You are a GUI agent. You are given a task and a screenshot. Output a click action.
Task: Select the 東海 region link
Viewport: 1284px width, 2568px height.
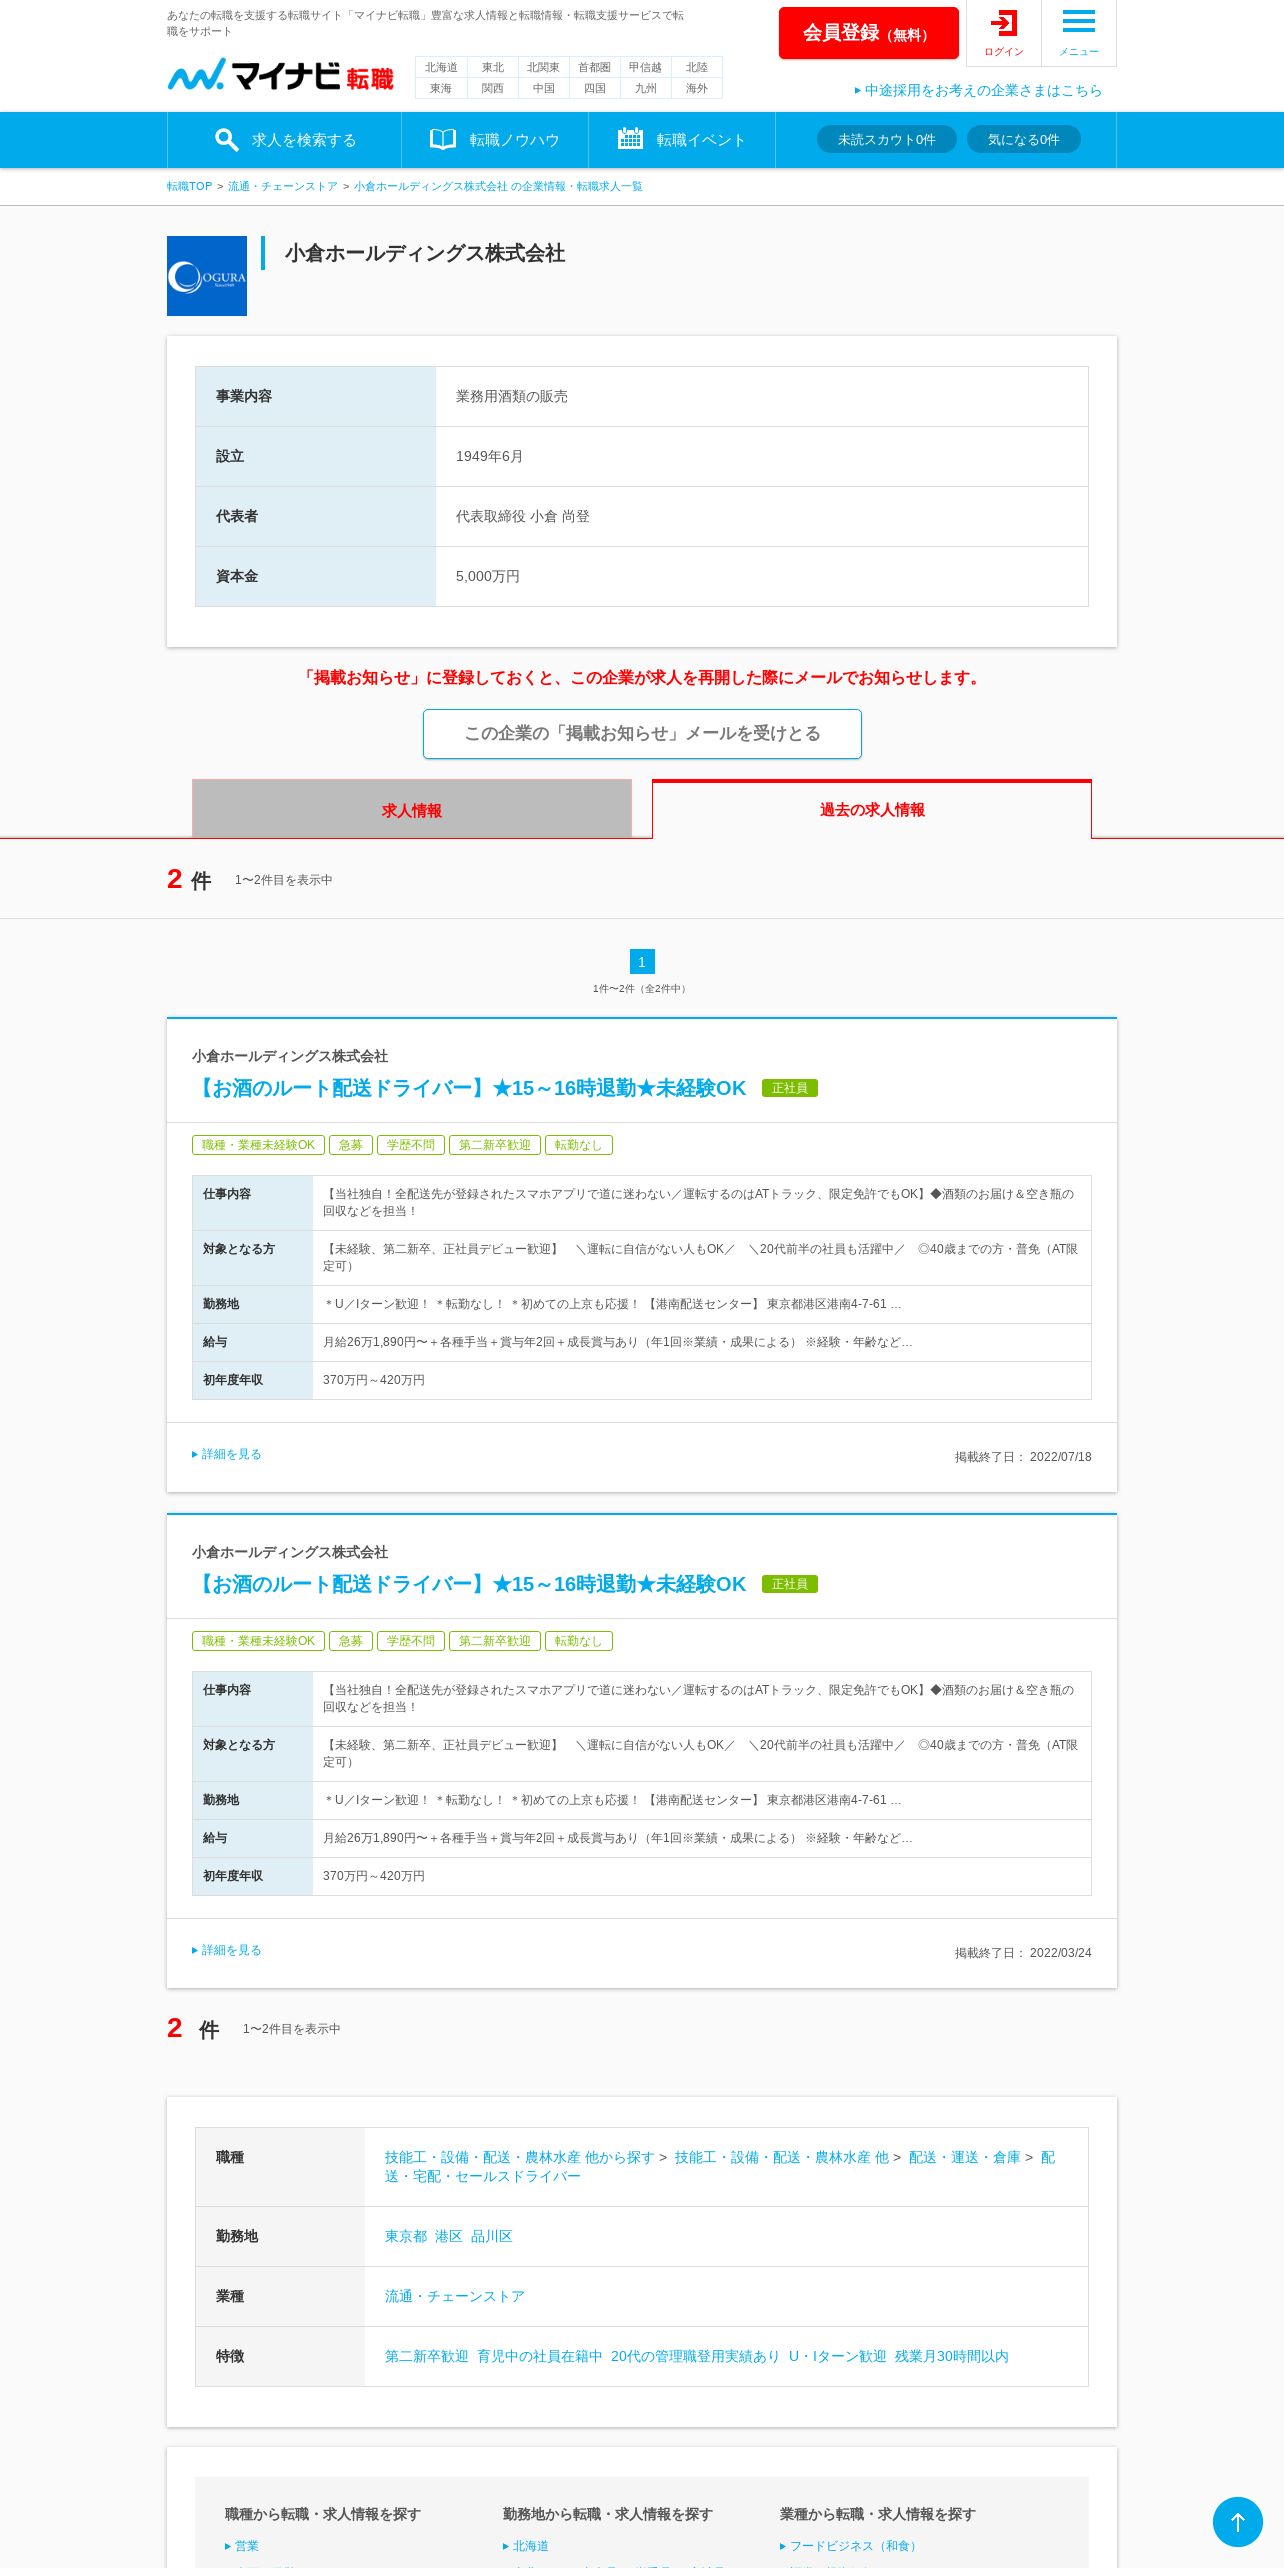(x=441, y=88)
